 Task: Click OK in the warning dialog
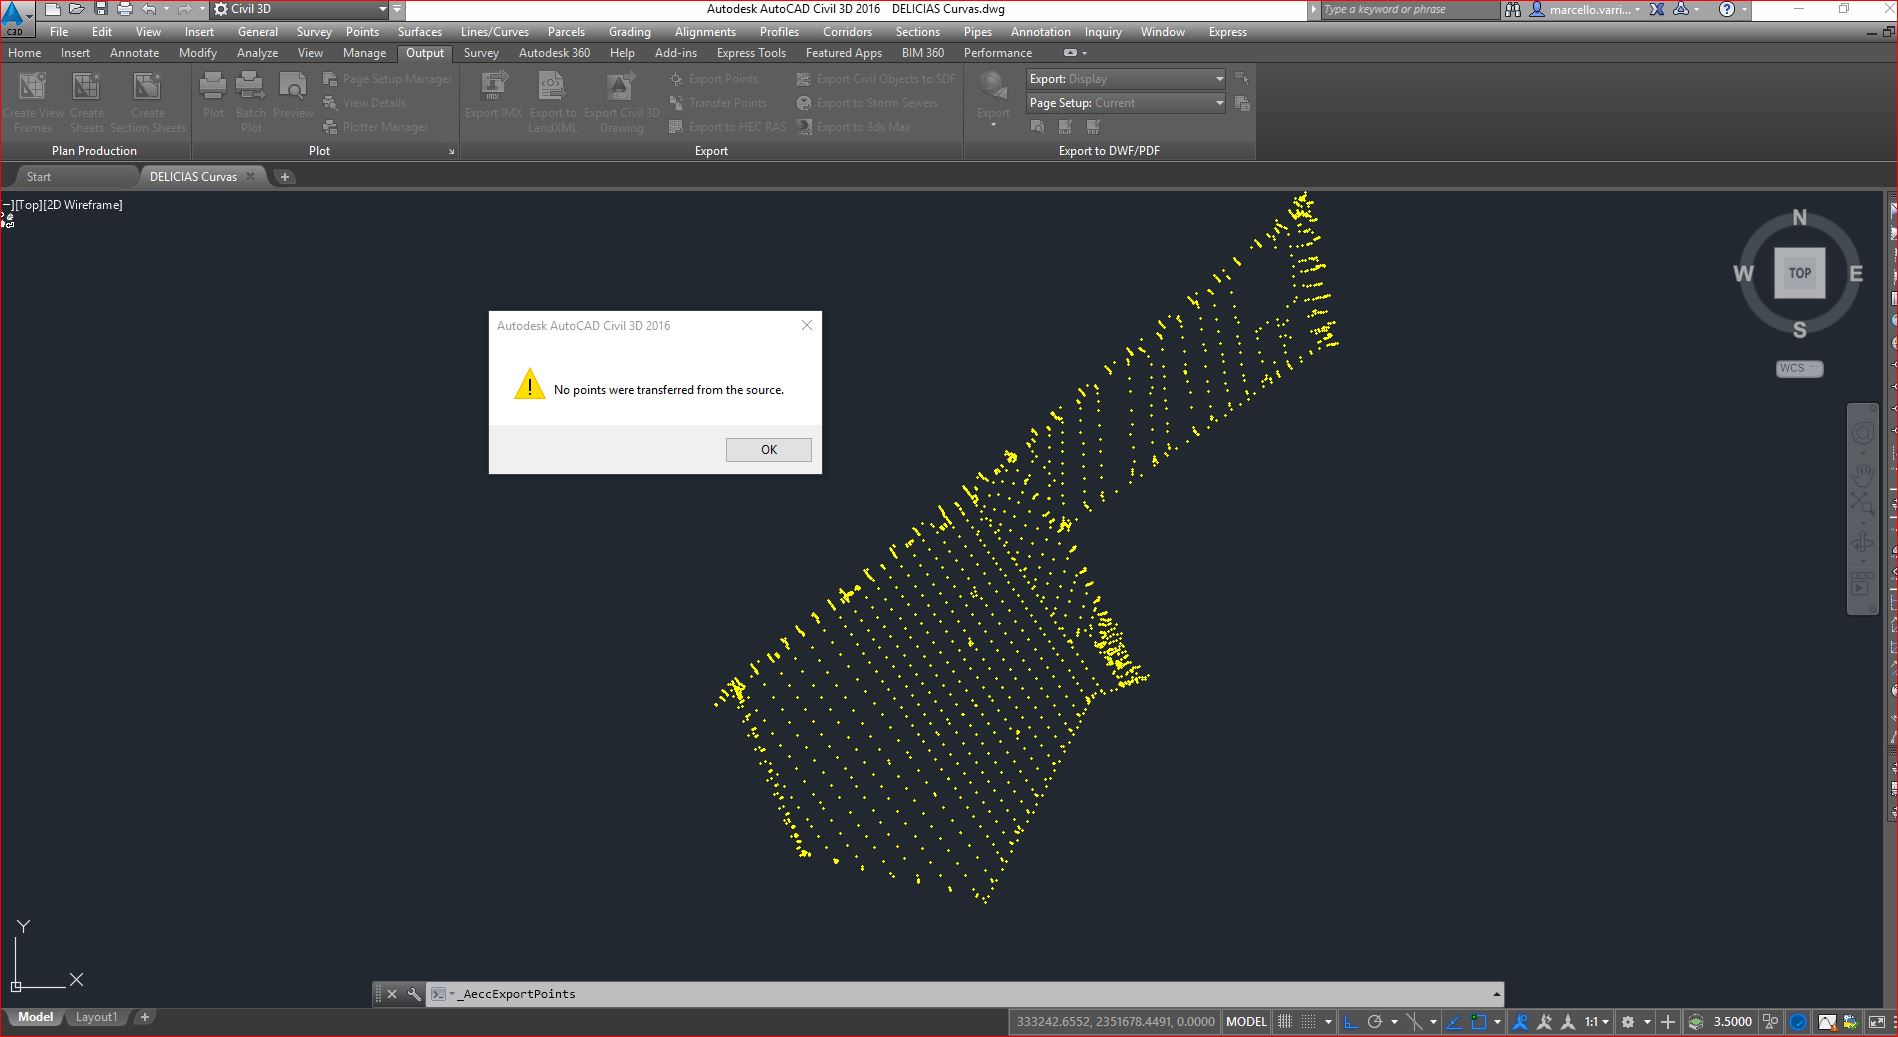tap(768, 450)
